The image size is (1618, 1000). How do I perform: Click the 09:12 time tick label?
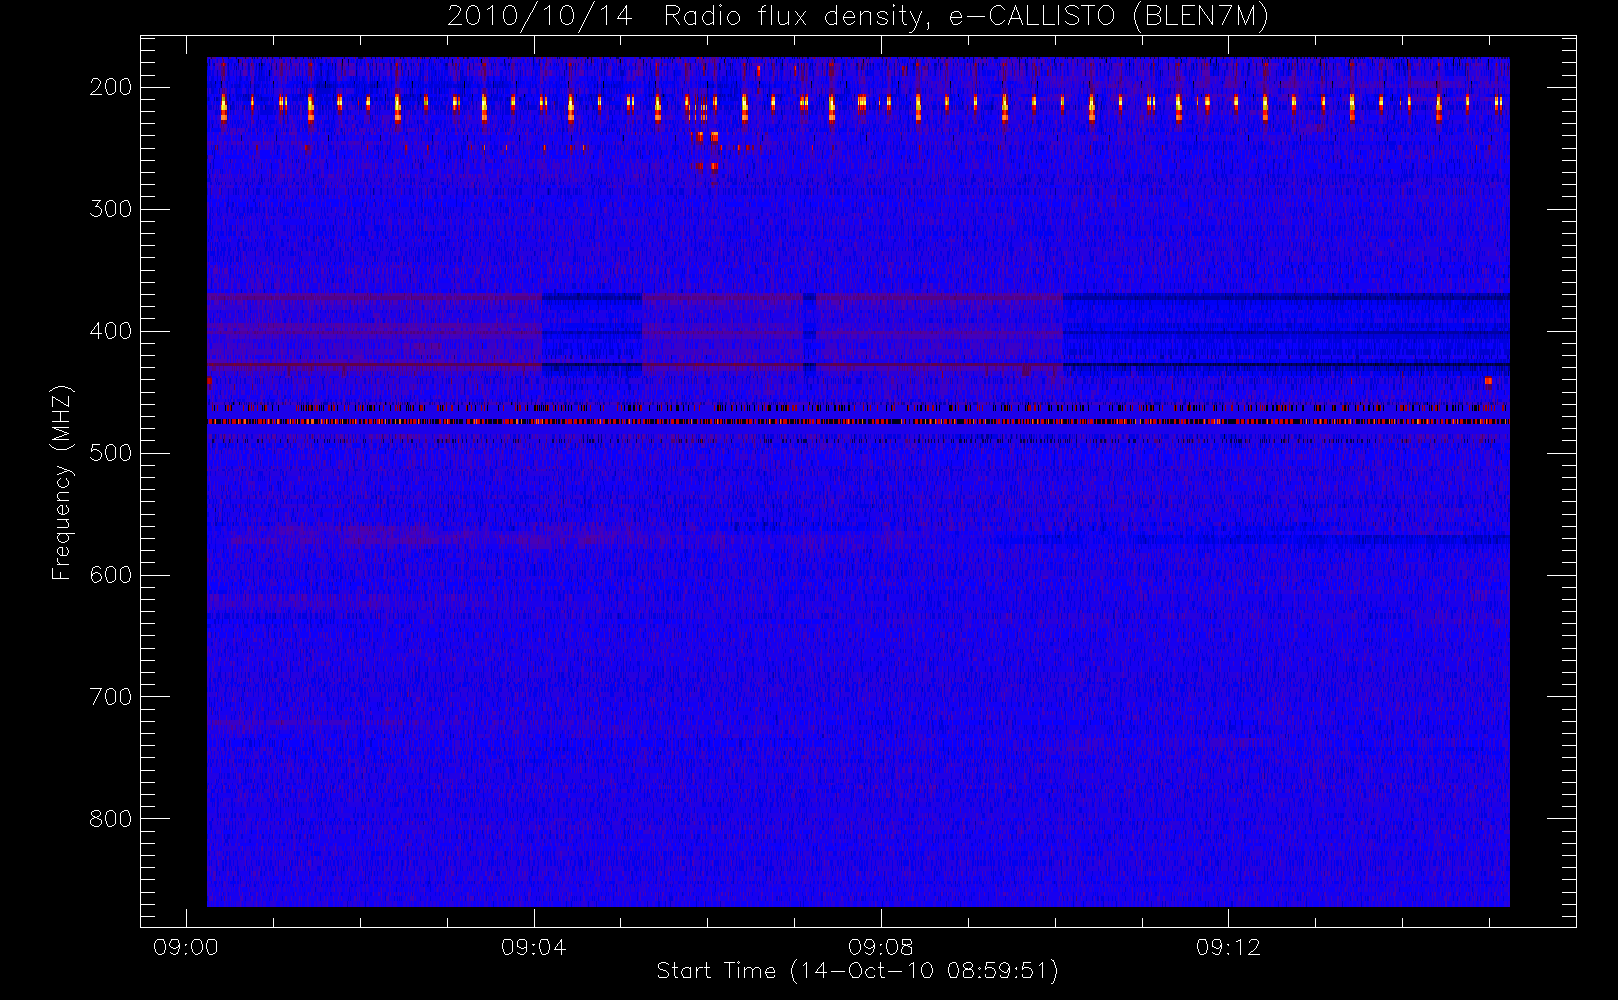click(x=1228, y=947)
